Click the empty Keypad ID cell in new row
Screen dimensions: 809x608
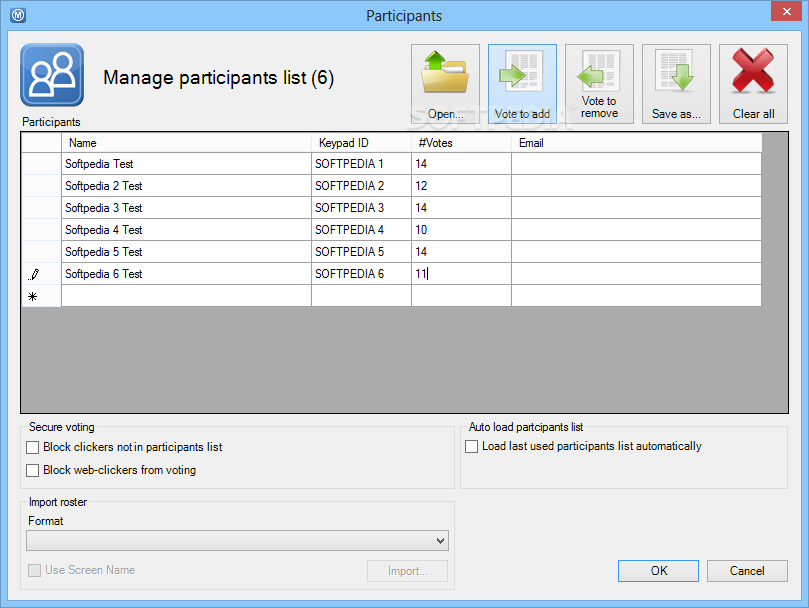(x=361, y=296)
